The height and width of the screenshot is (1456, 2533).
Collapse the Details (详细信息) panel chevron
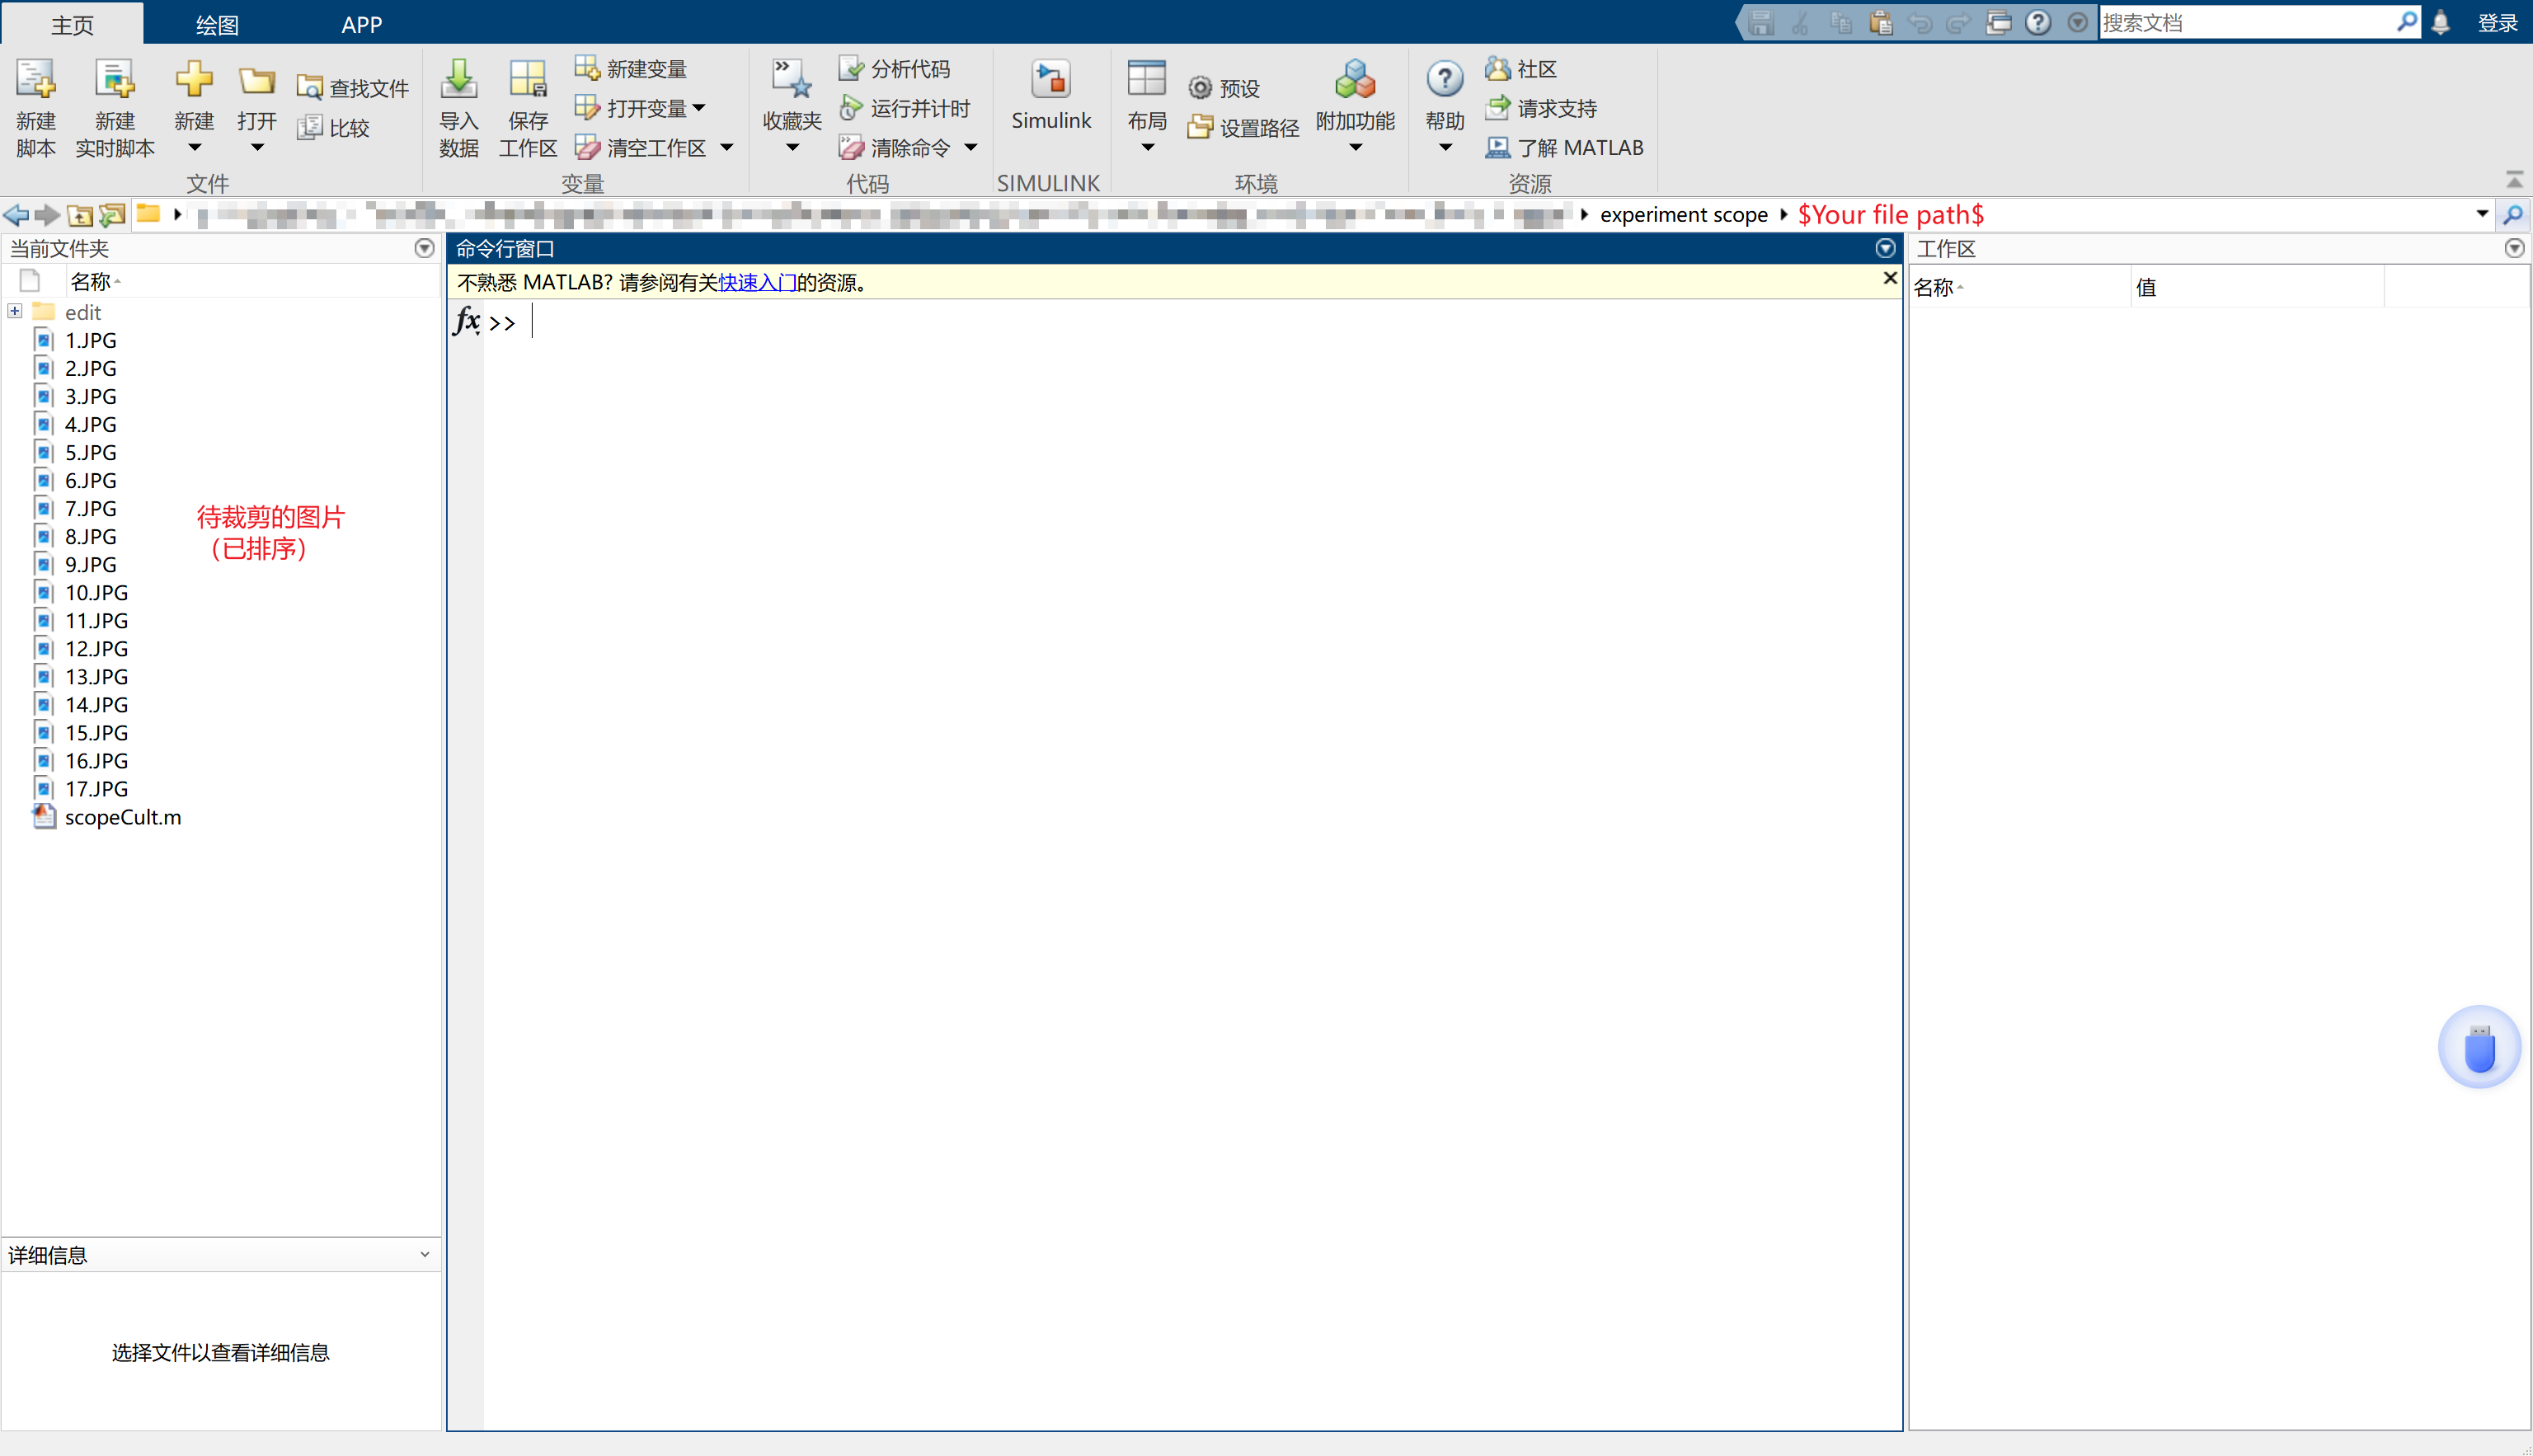[x=425, y=1254]
